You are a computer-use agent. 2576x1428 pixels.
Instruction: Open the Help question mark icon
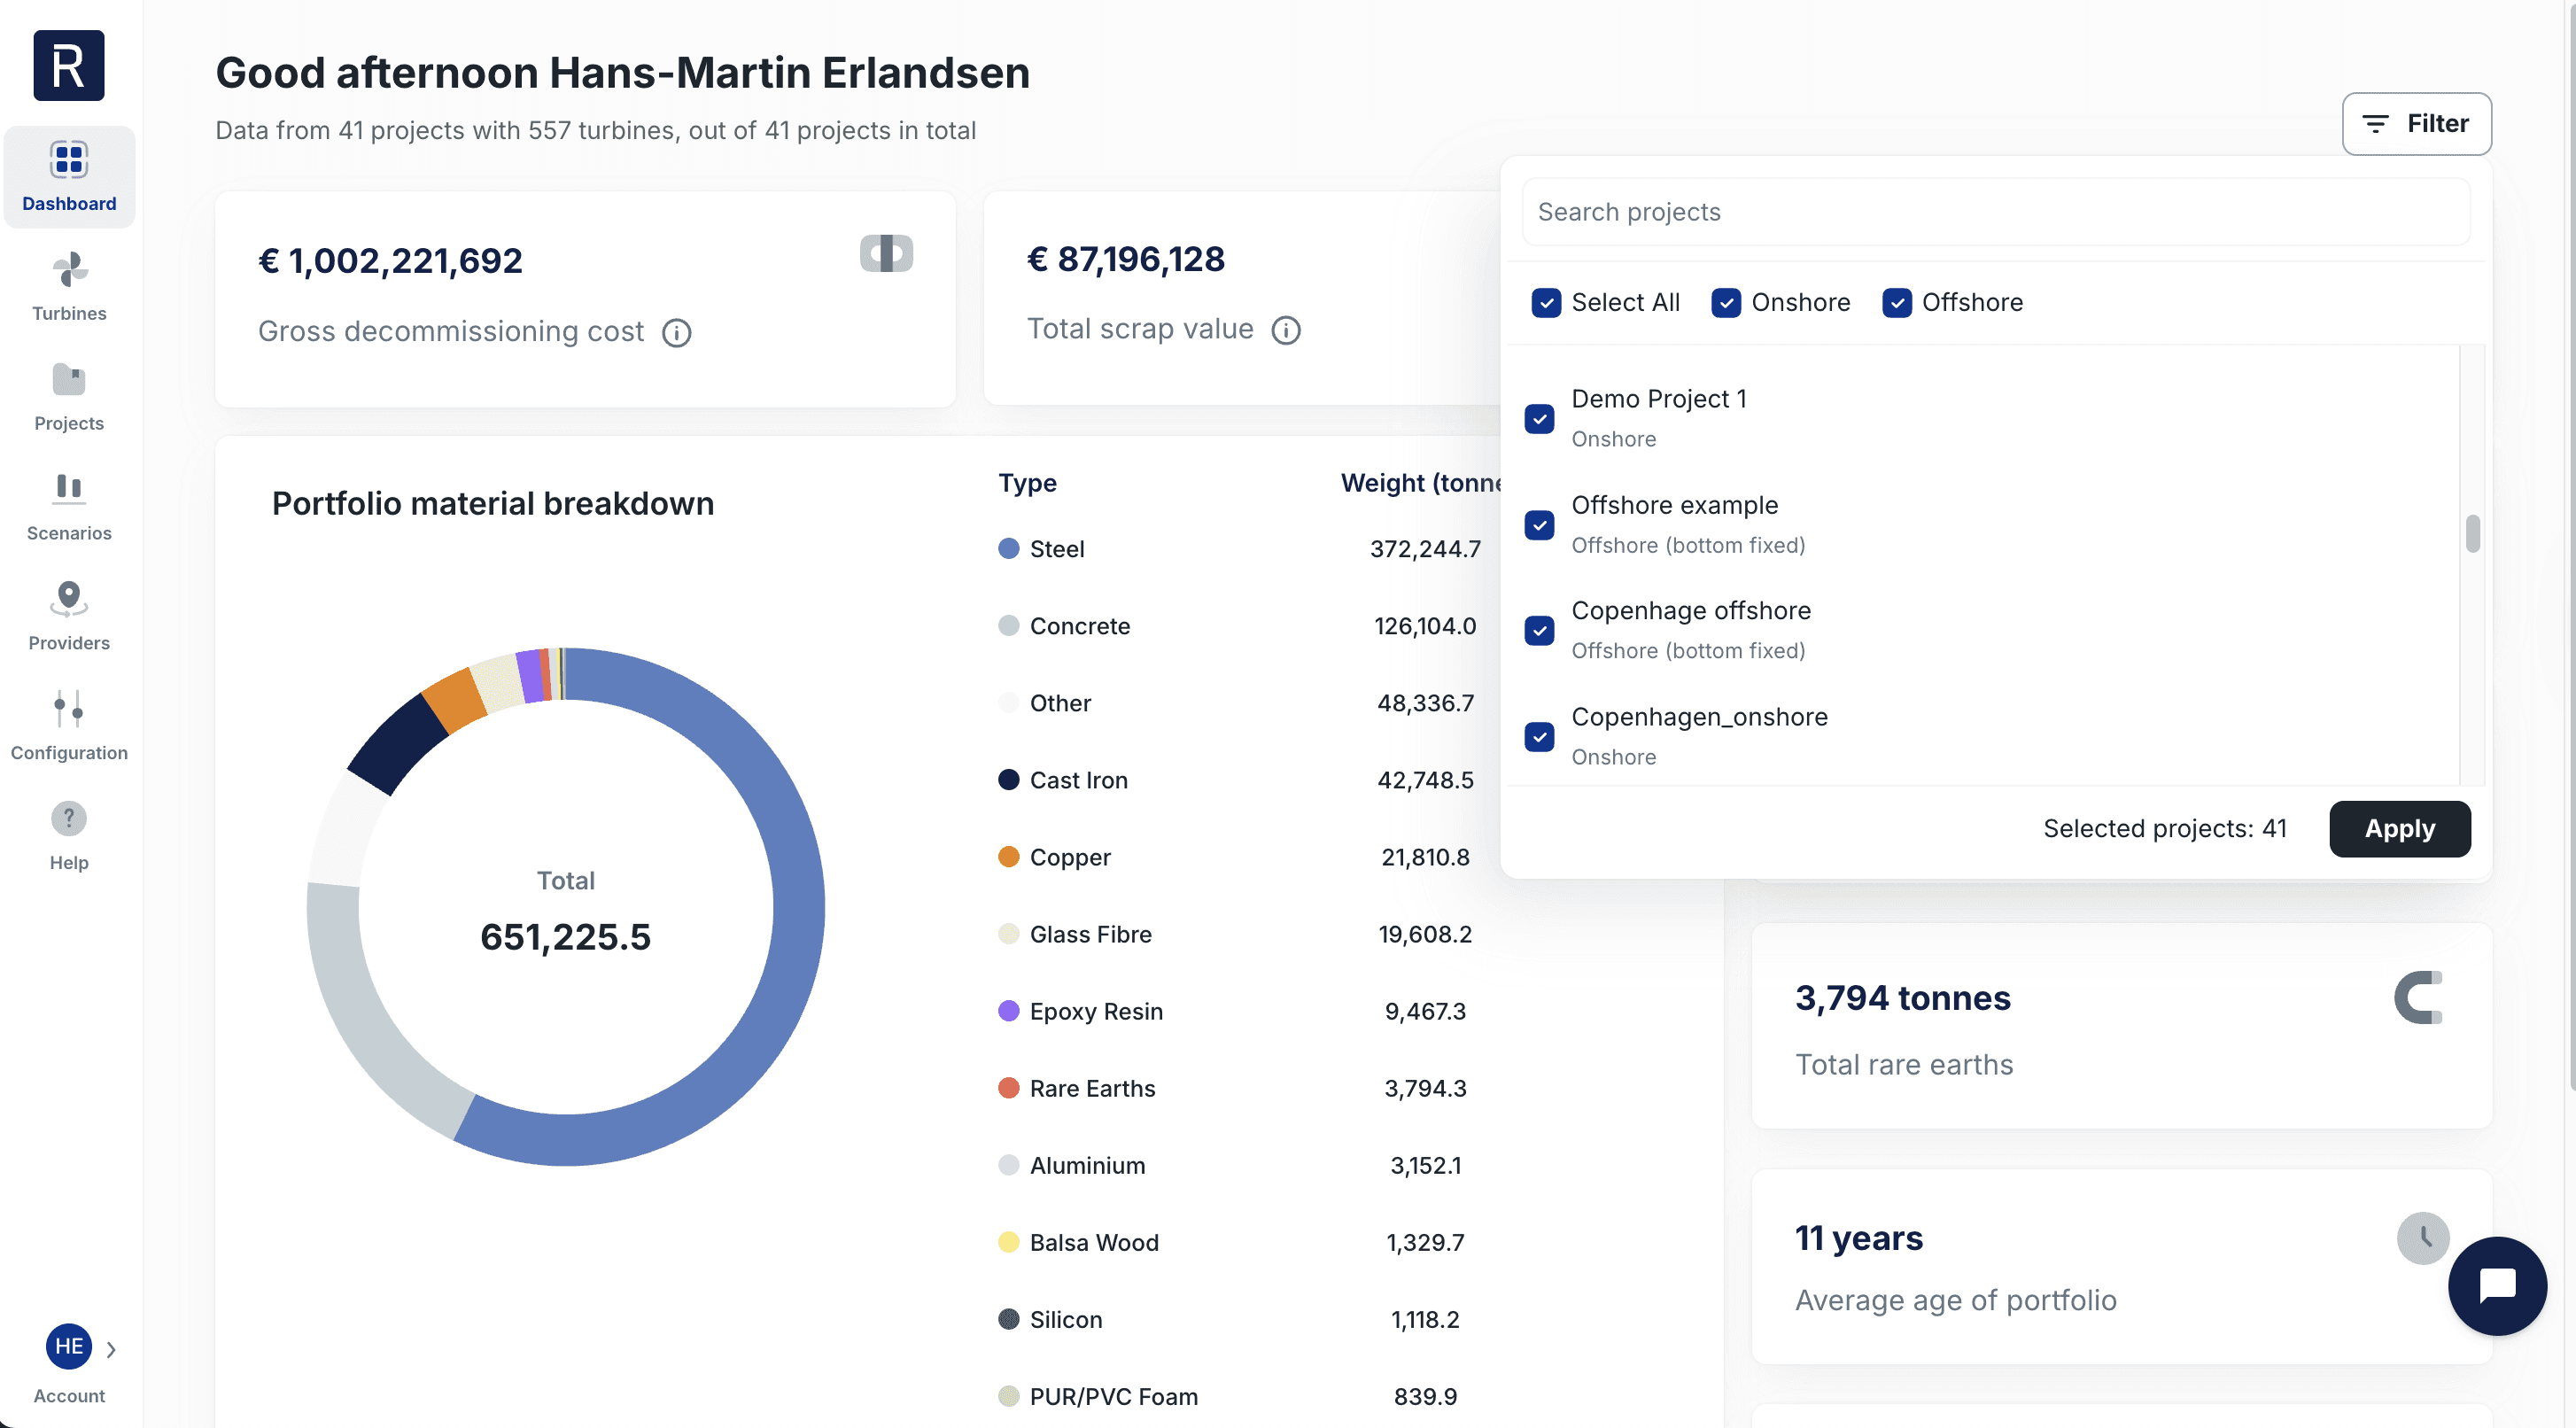[x=69, y=819]
